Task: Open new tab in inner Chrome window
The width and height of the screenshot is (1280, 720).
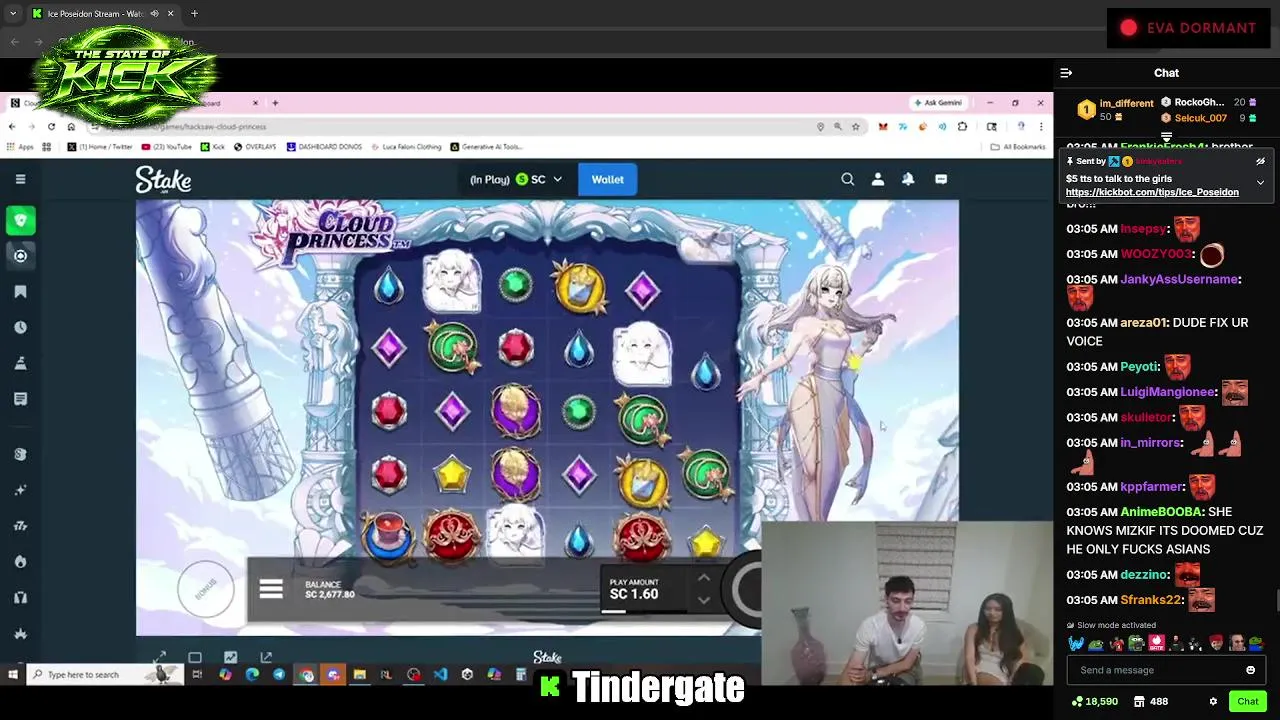Action: (x=276, y=102)
